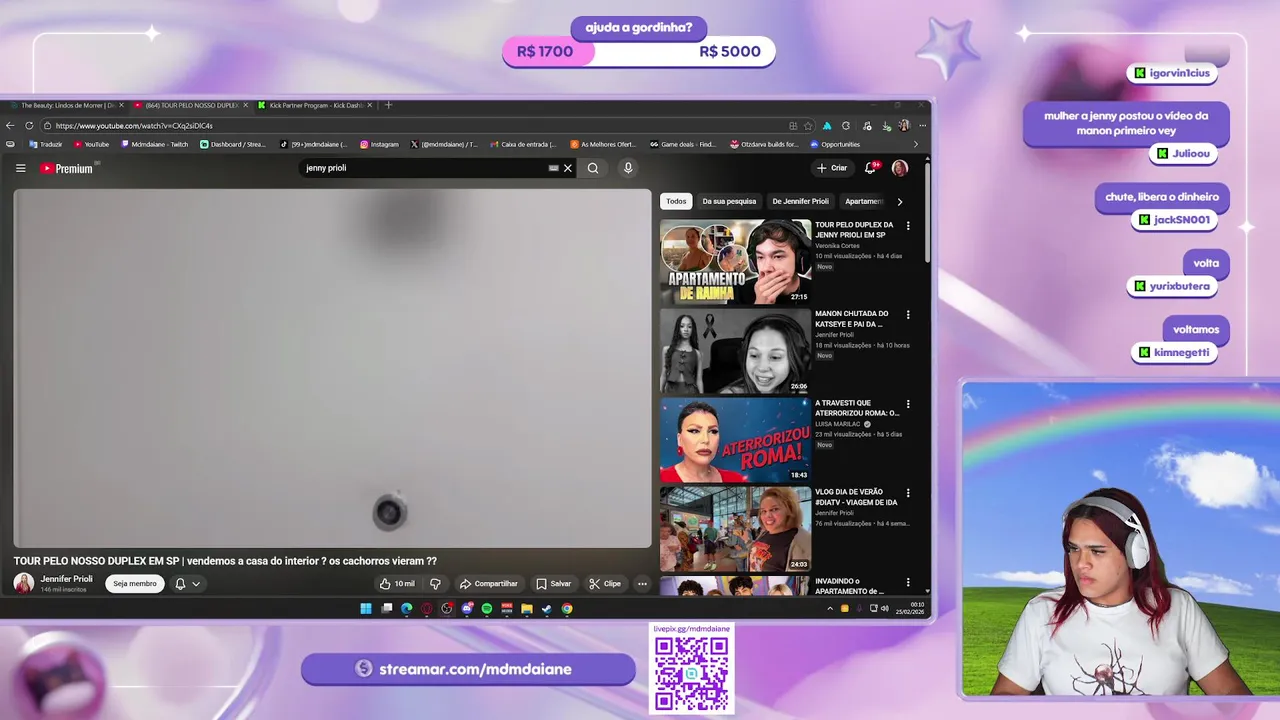1280x720 pixels.
Task: Open the on-screen keyboard icon in search box
Action: point(553,168)
